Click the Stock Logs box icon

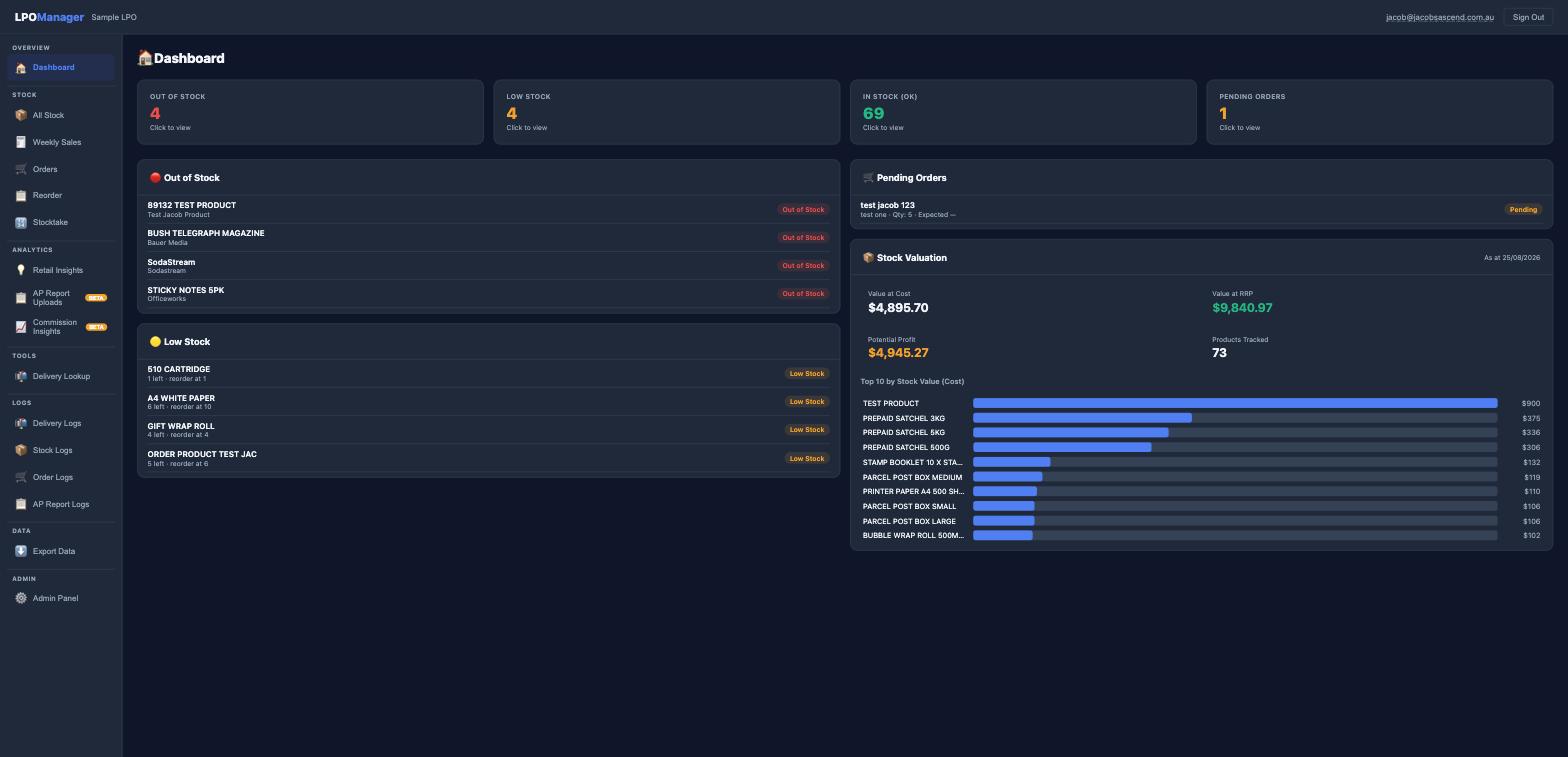(21, 450)
